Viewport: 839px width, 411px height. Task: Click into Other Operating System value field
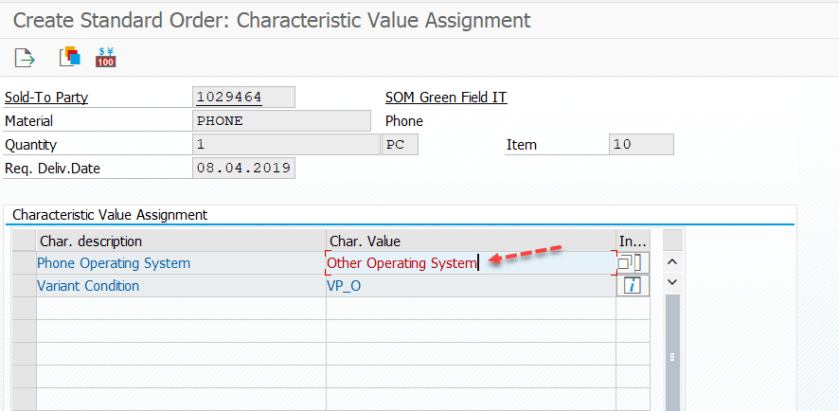(470, 263)
